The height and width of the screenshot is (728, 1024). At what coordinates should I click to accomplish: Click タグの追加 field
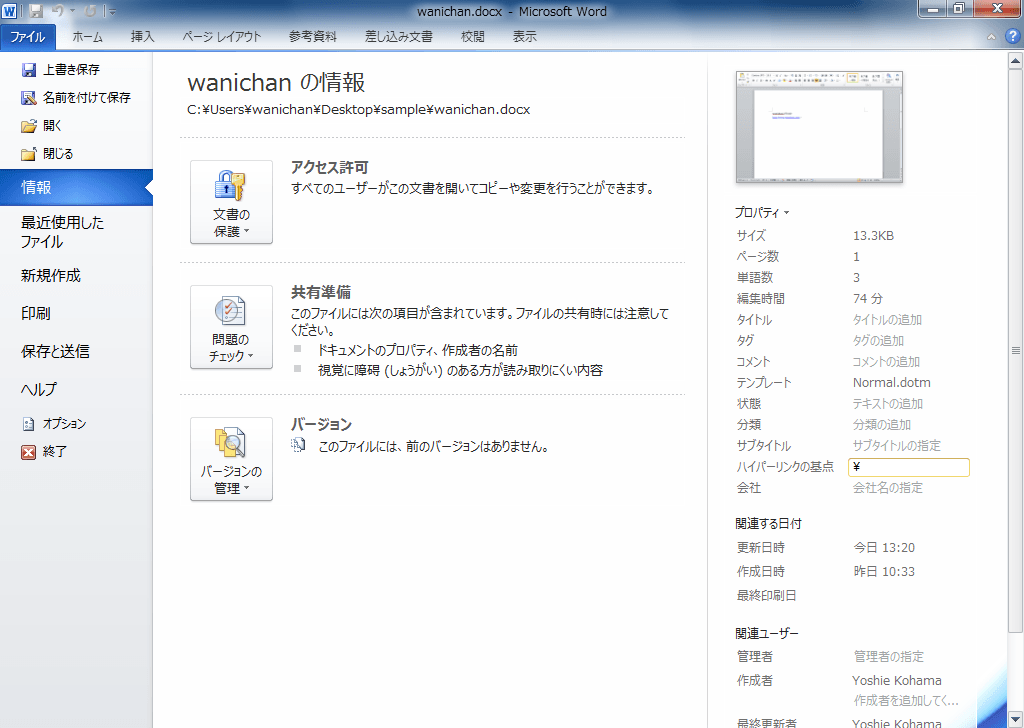[x=878, y=340]
